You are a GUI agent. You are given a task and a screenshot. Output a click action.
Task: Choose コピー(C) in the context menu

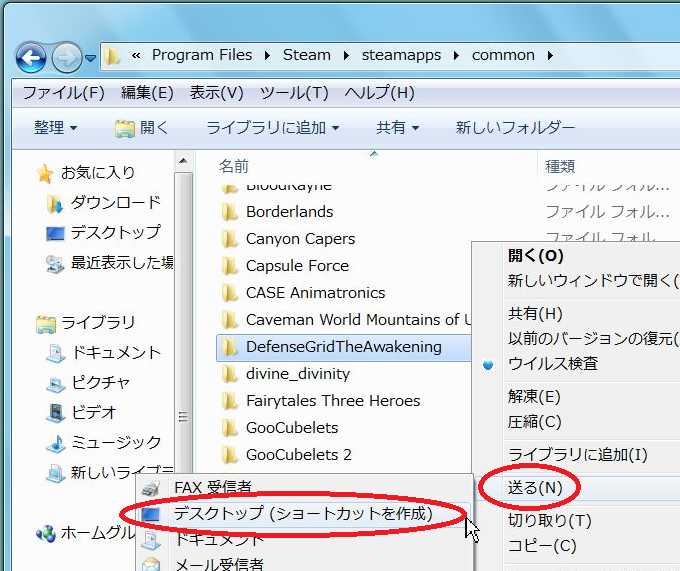click(542, 545)
